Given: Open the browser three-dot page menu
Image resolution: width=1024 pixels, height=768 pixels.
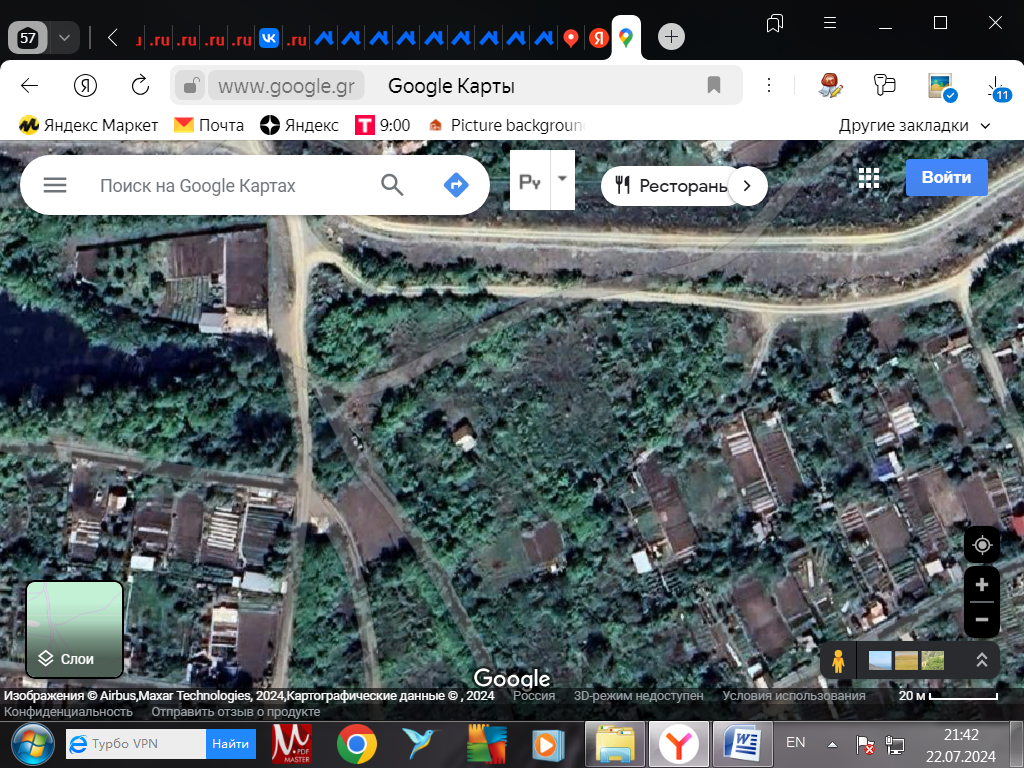Looking at the screenshot, I should (769, 85).
